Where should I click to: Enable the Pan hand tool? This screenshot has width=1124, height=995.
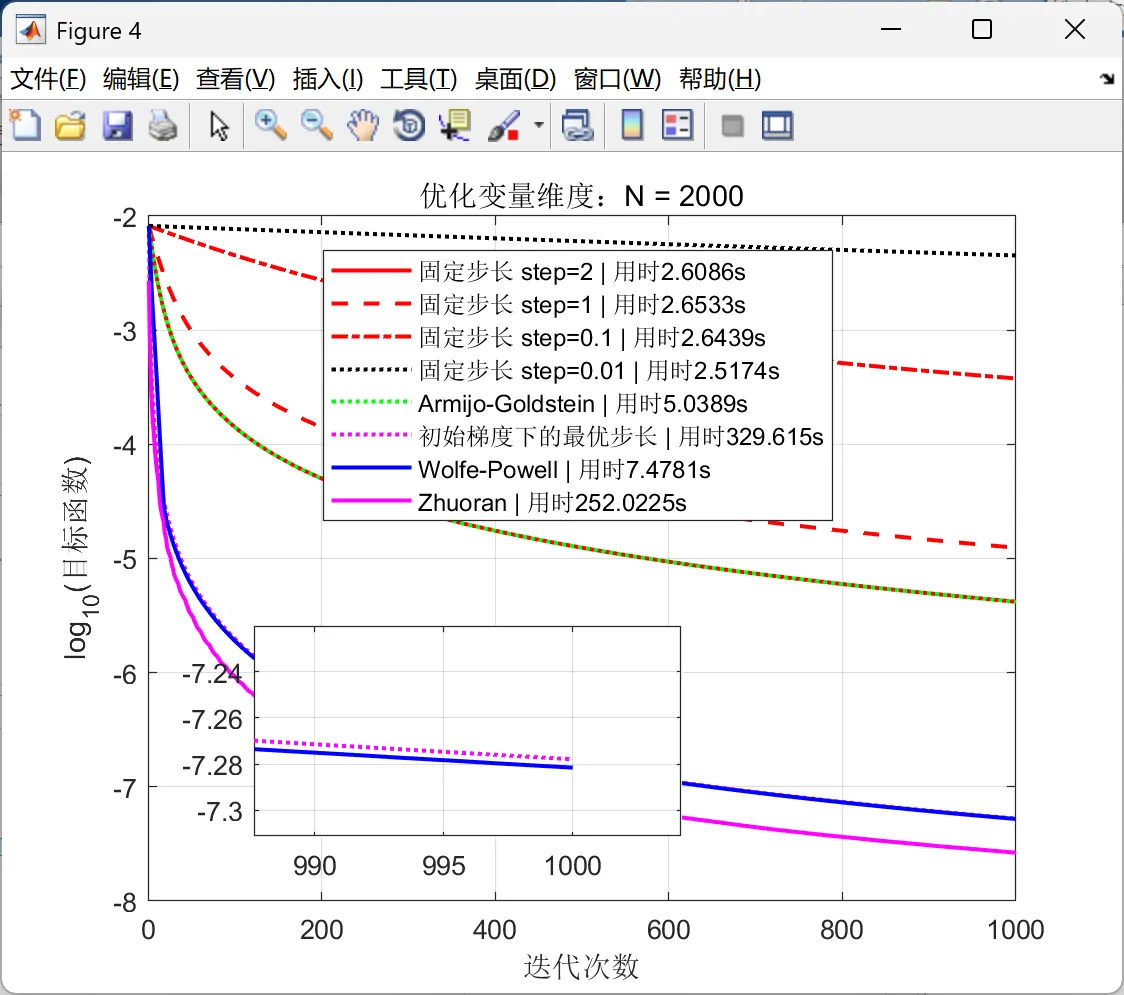363,125
